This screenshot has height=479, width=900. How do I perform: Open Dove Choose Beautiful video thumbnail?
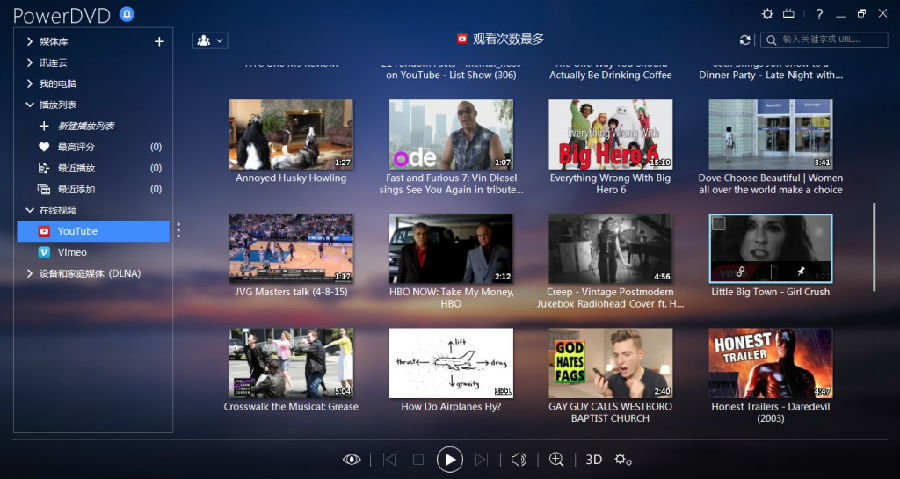[x=770, y=134]
